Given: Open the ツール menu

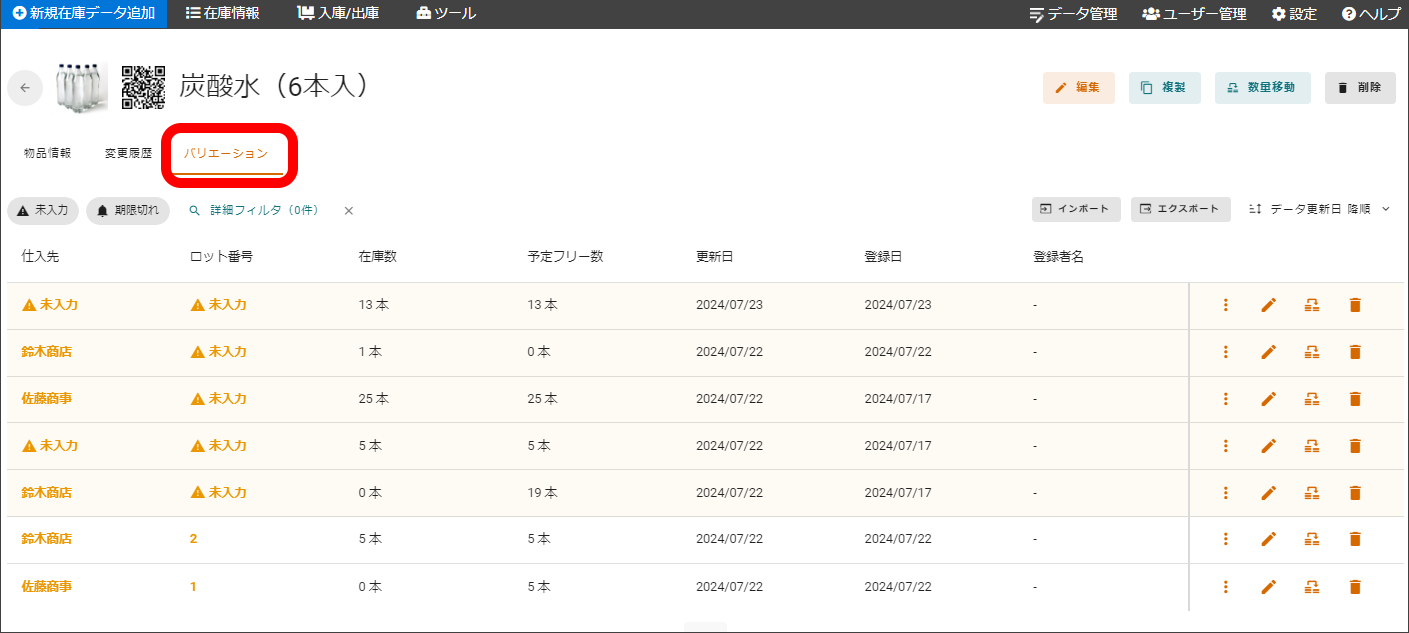Looking at the screenshot, I should click(x=446, y=14).
